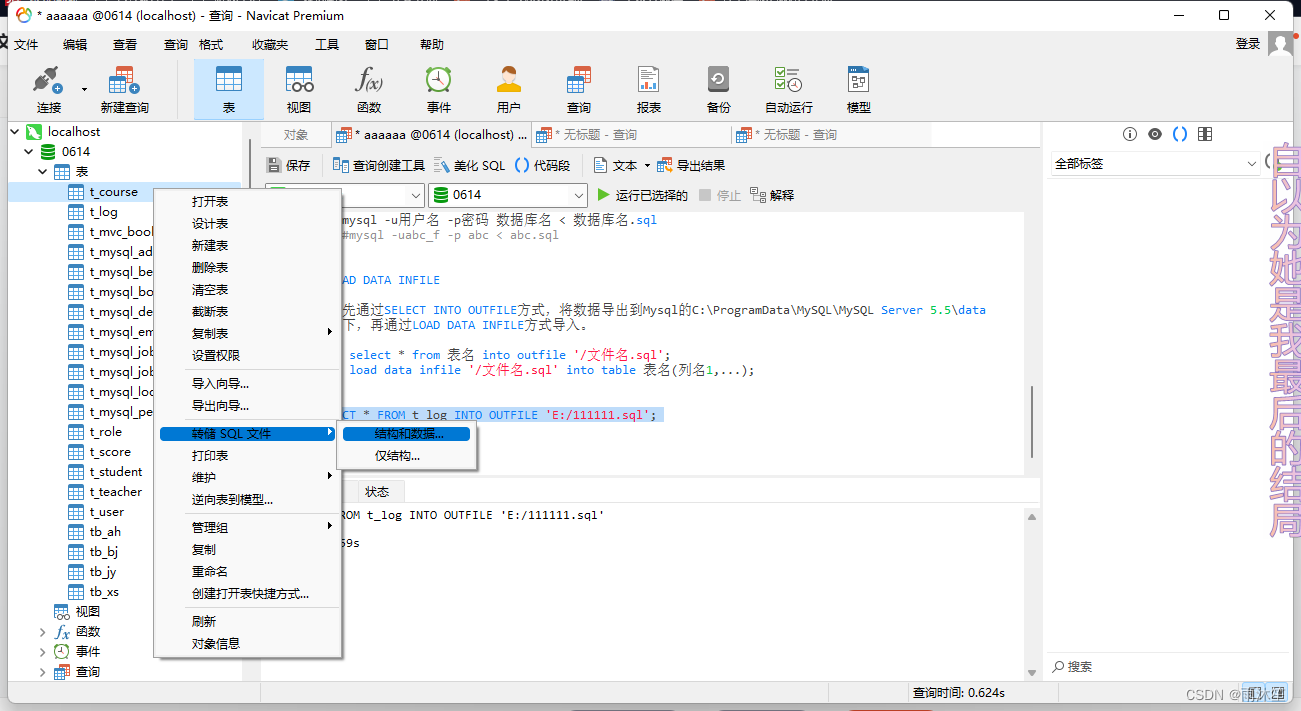
Task: Choose 导出向导... in the context menu
Action: click(x=220, y=406)
